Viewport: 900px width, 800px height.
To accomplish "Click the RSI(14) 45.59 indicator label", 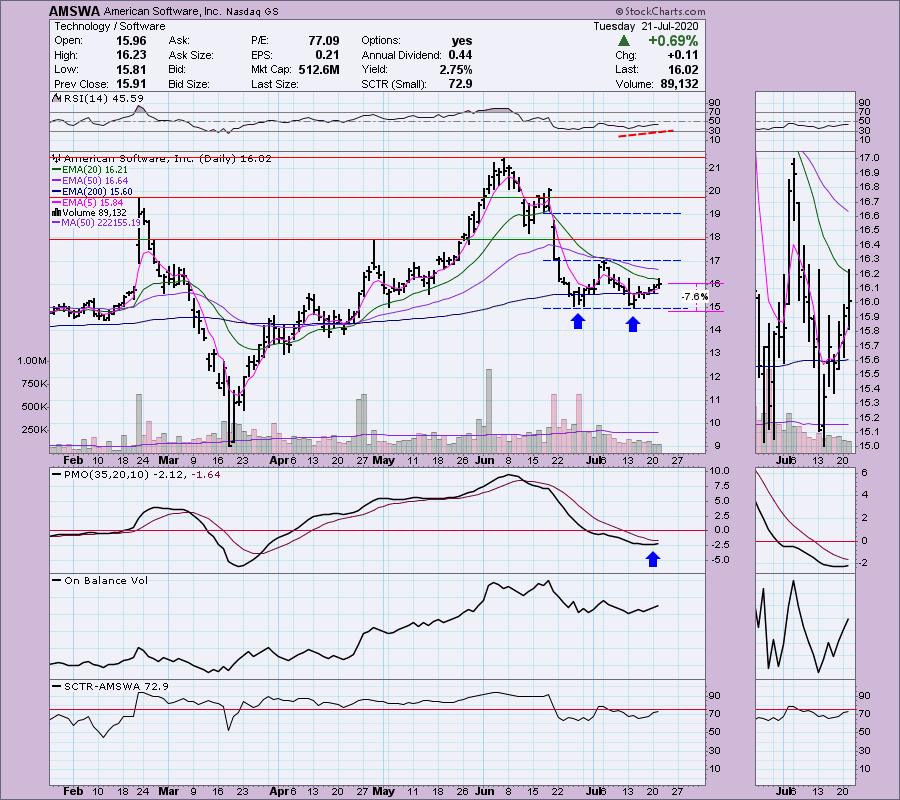I will pyautogui.click(x=98, y=98).
